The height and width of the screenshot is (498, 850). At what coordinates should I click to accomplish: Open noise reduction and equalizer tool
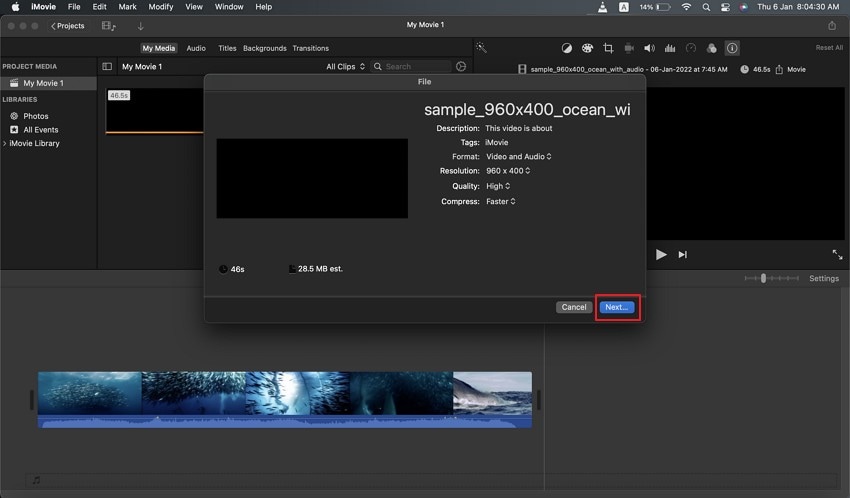670,48
